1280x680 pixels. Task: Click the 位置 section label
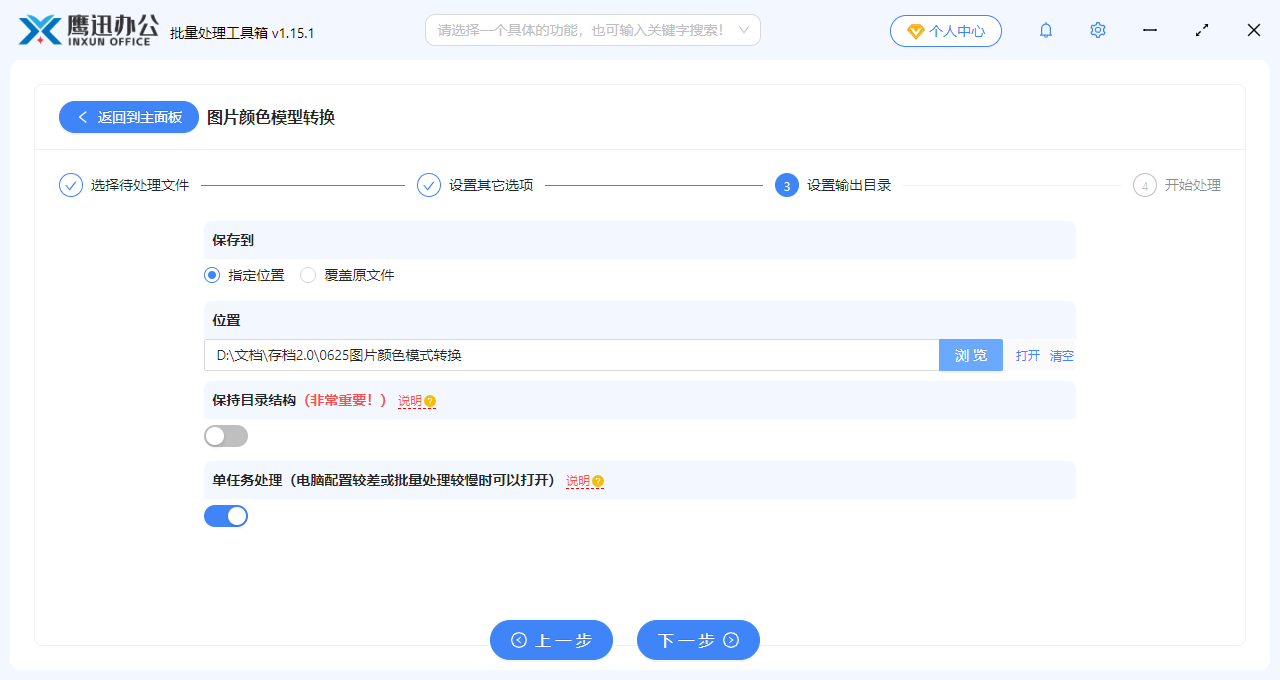click(x=226, y=320)
